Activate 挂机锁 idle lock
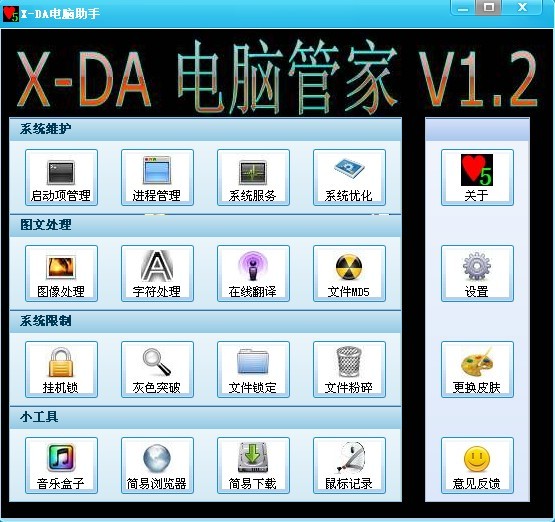The height and width of the screenshot is (522, 555). [61, 369]
